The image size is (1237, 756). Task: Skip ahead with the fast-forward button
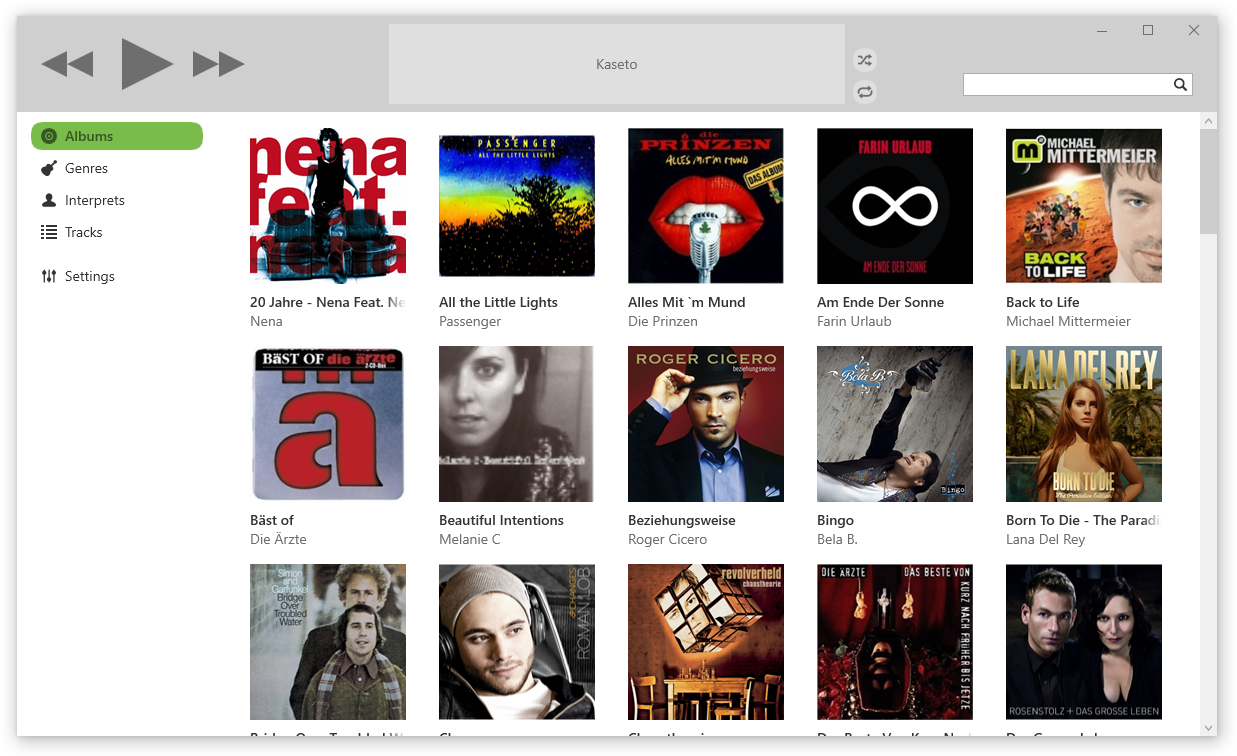pos(219,65)
